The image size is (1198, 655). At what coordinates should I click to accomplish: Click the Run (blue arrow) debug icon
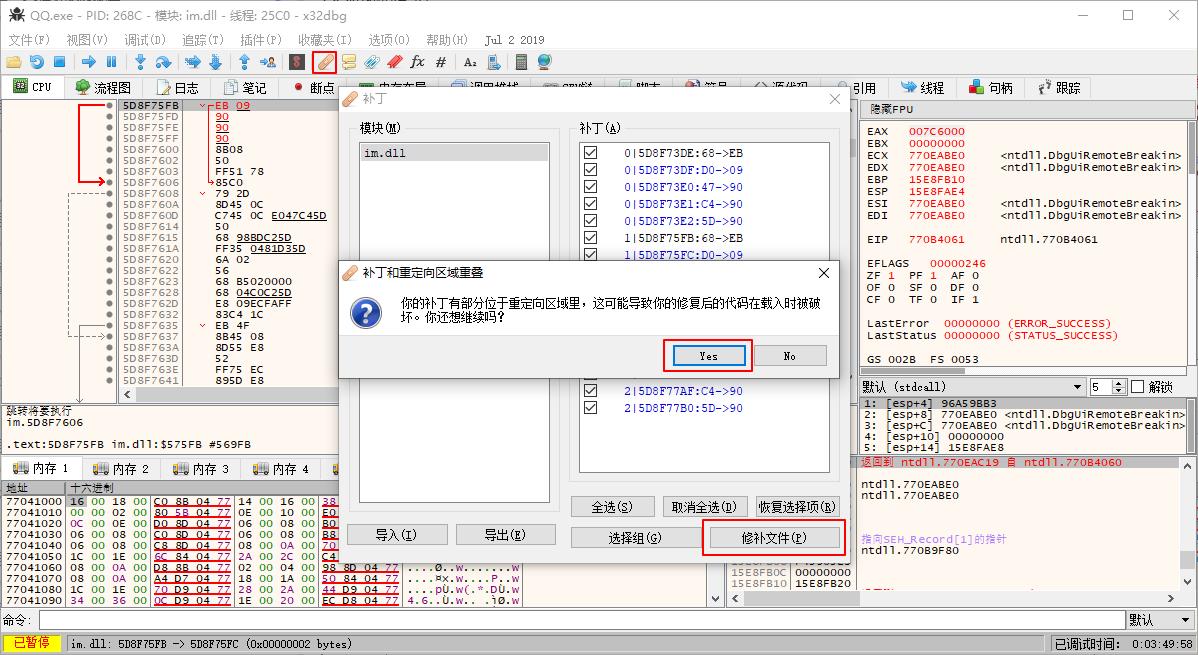[x=88, y=62]
